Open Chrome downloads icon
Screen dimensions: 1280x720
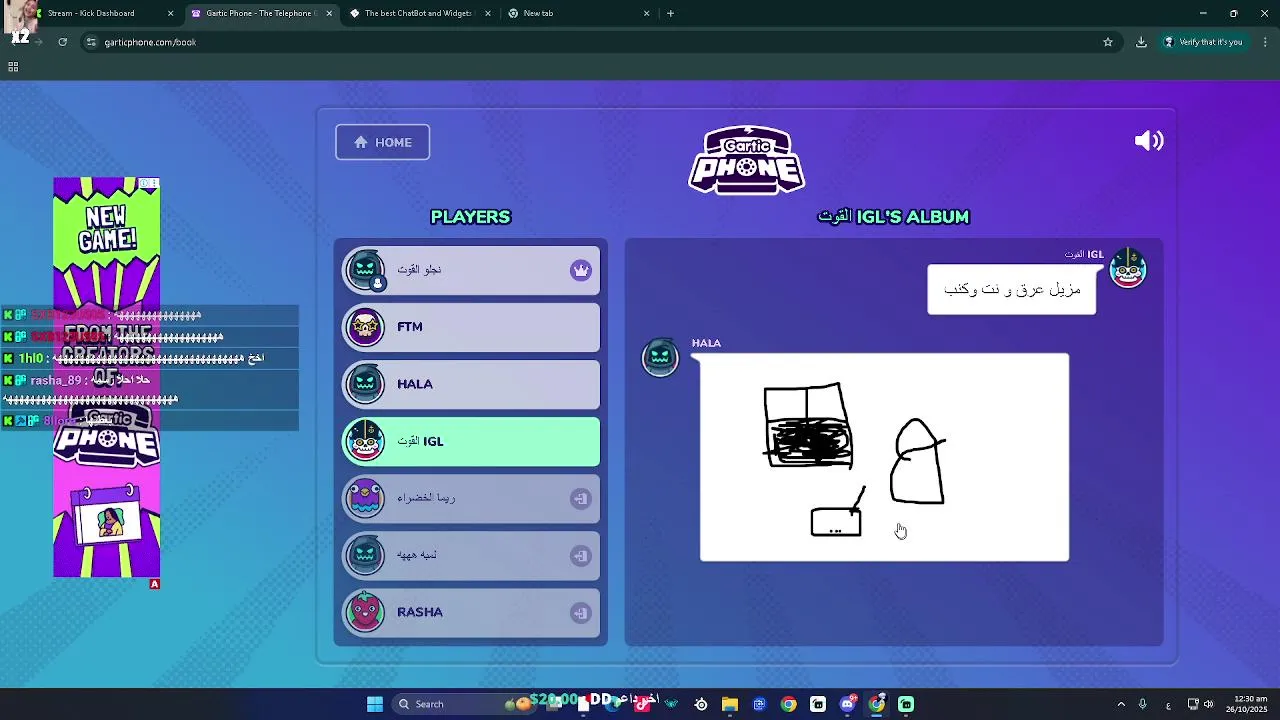click(x=1141, y=42)
